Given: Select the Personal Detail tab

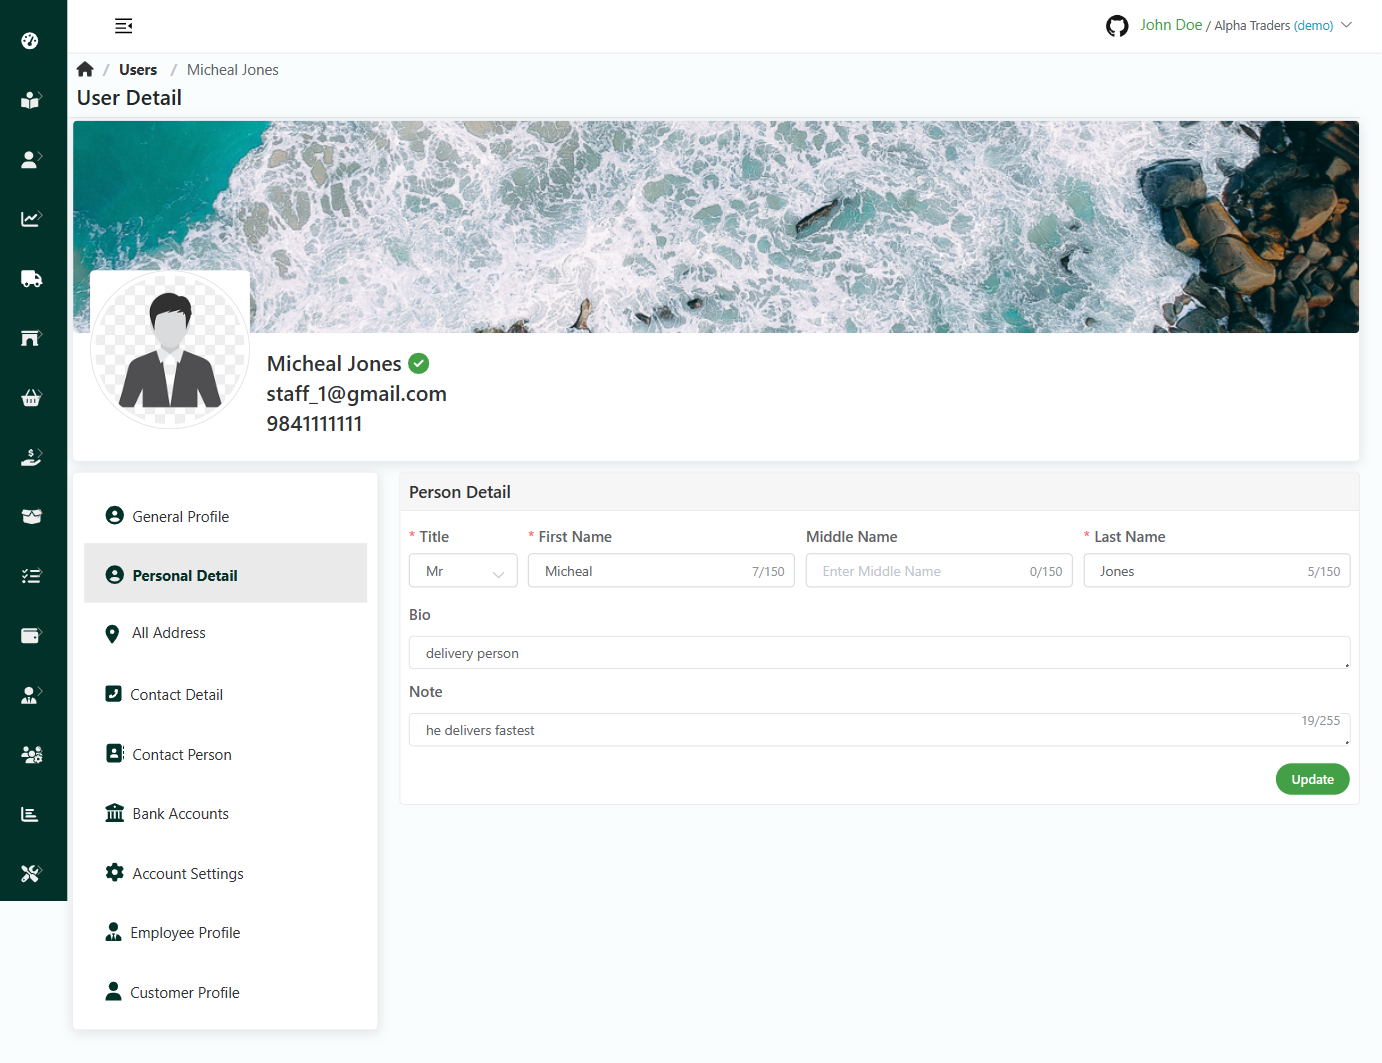Looking at the screenshot, I should (225, 575).
